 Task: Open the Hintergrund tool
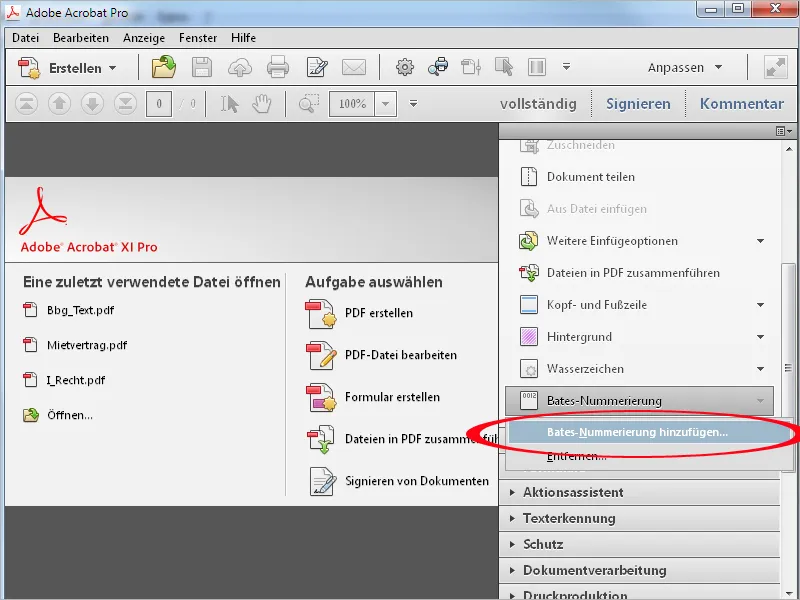(x=578, y=336)
